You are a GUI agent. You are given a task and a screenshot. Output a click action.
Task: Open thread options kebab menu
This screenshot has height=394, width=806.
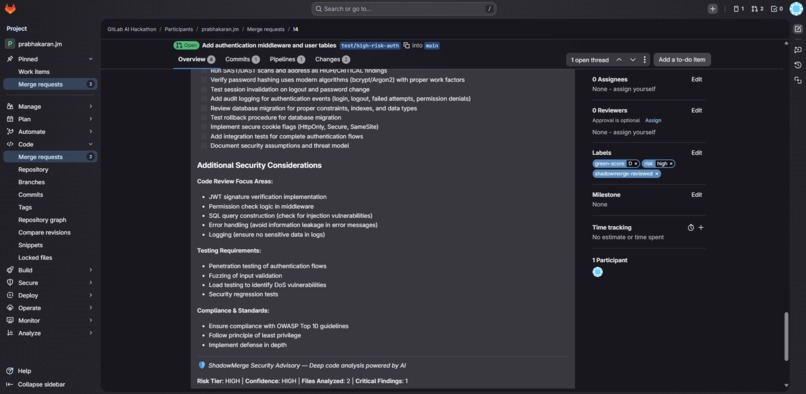click(645, 60)
